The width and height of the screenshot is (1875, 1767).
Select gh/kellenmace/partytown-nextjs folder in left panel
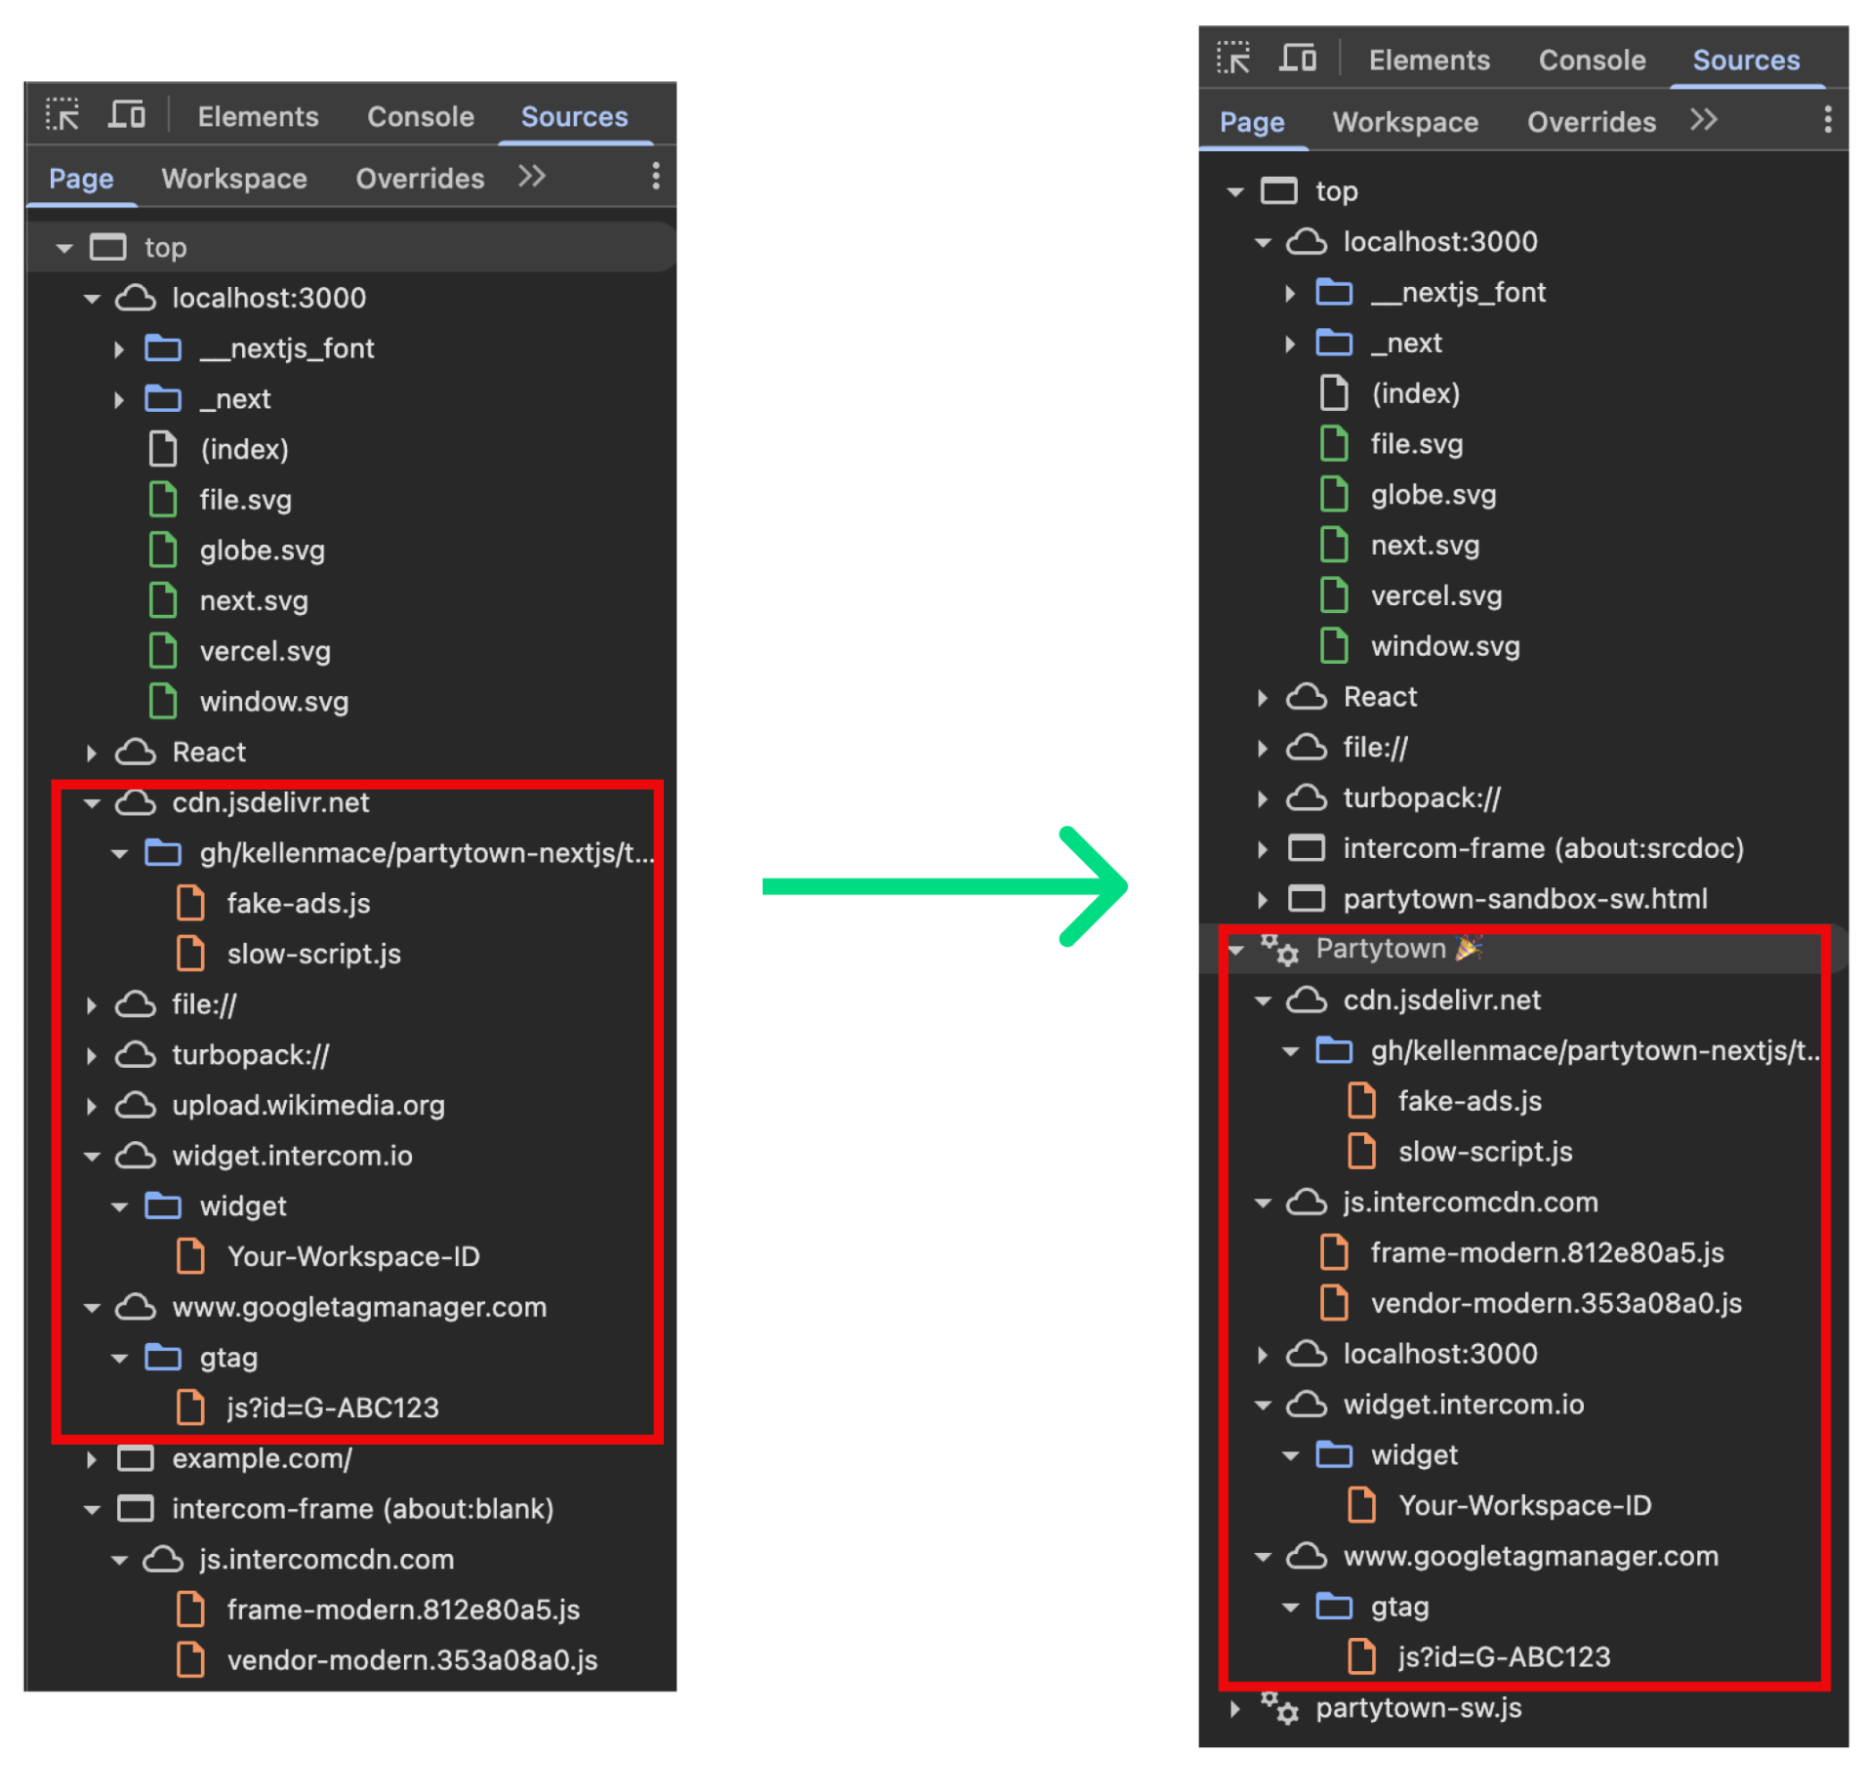pos(427,852)
